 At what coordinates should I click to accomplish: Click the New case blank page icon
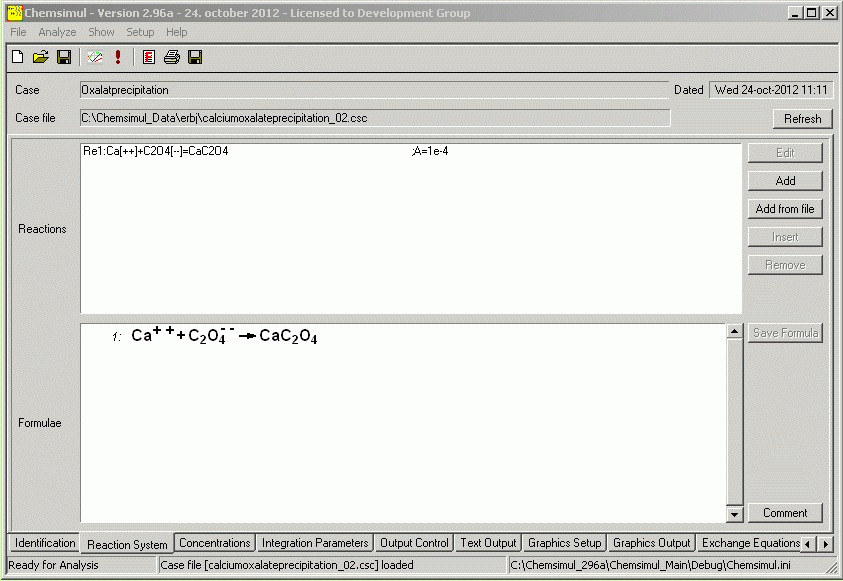tap(18, 57)
